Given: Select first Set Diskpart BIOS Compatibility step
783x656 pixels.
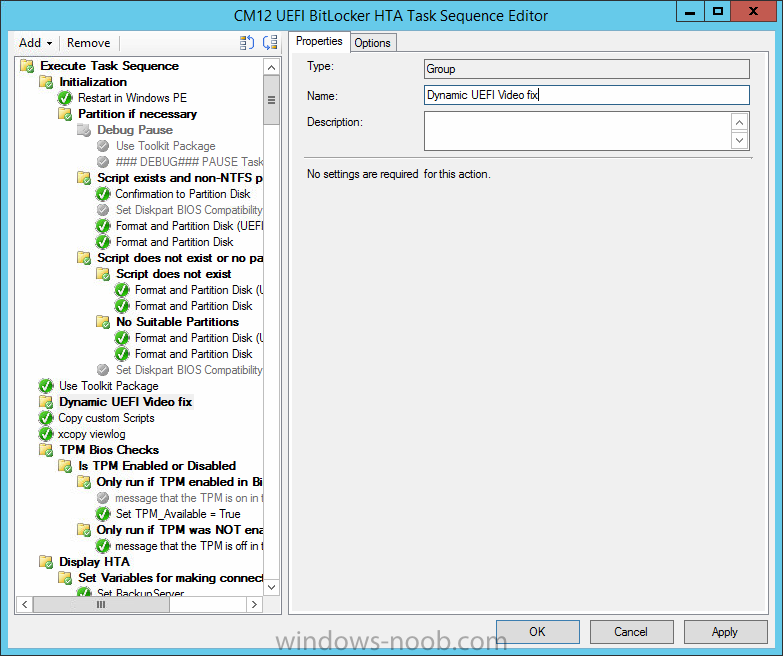Looking at the screenshot, I should click(x=189, y=210).
